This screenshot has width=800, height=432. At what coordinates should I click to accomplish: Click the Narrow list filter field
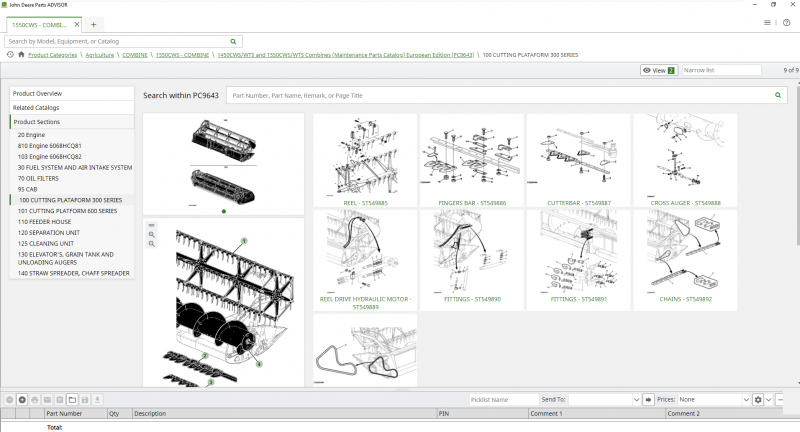pos(721,70)
